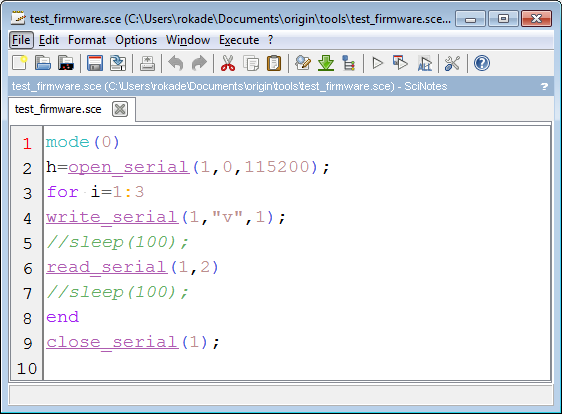Select the test_firmware.sce tab
Viewport: 562px width, 414px height.
58,109
